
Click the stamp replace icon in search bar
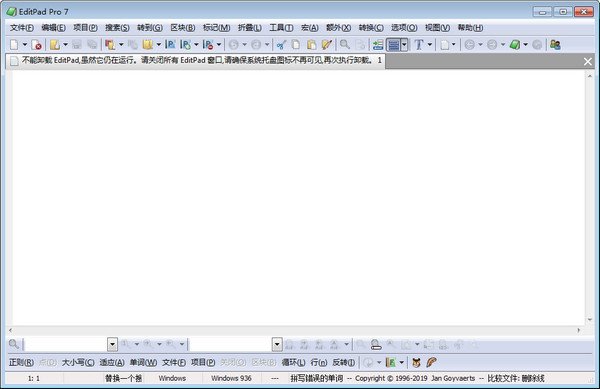pos(376,345)
